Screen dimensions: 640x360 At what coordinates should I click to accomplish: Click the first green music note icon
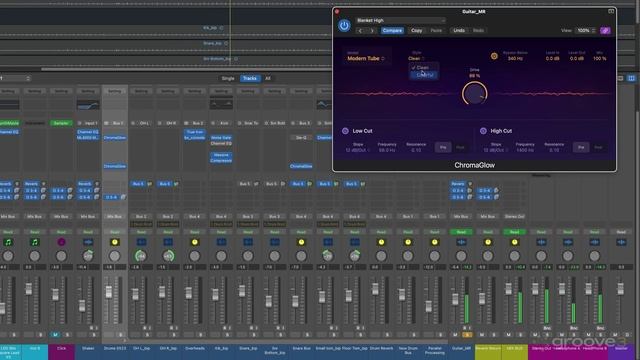tap(8, 242)
